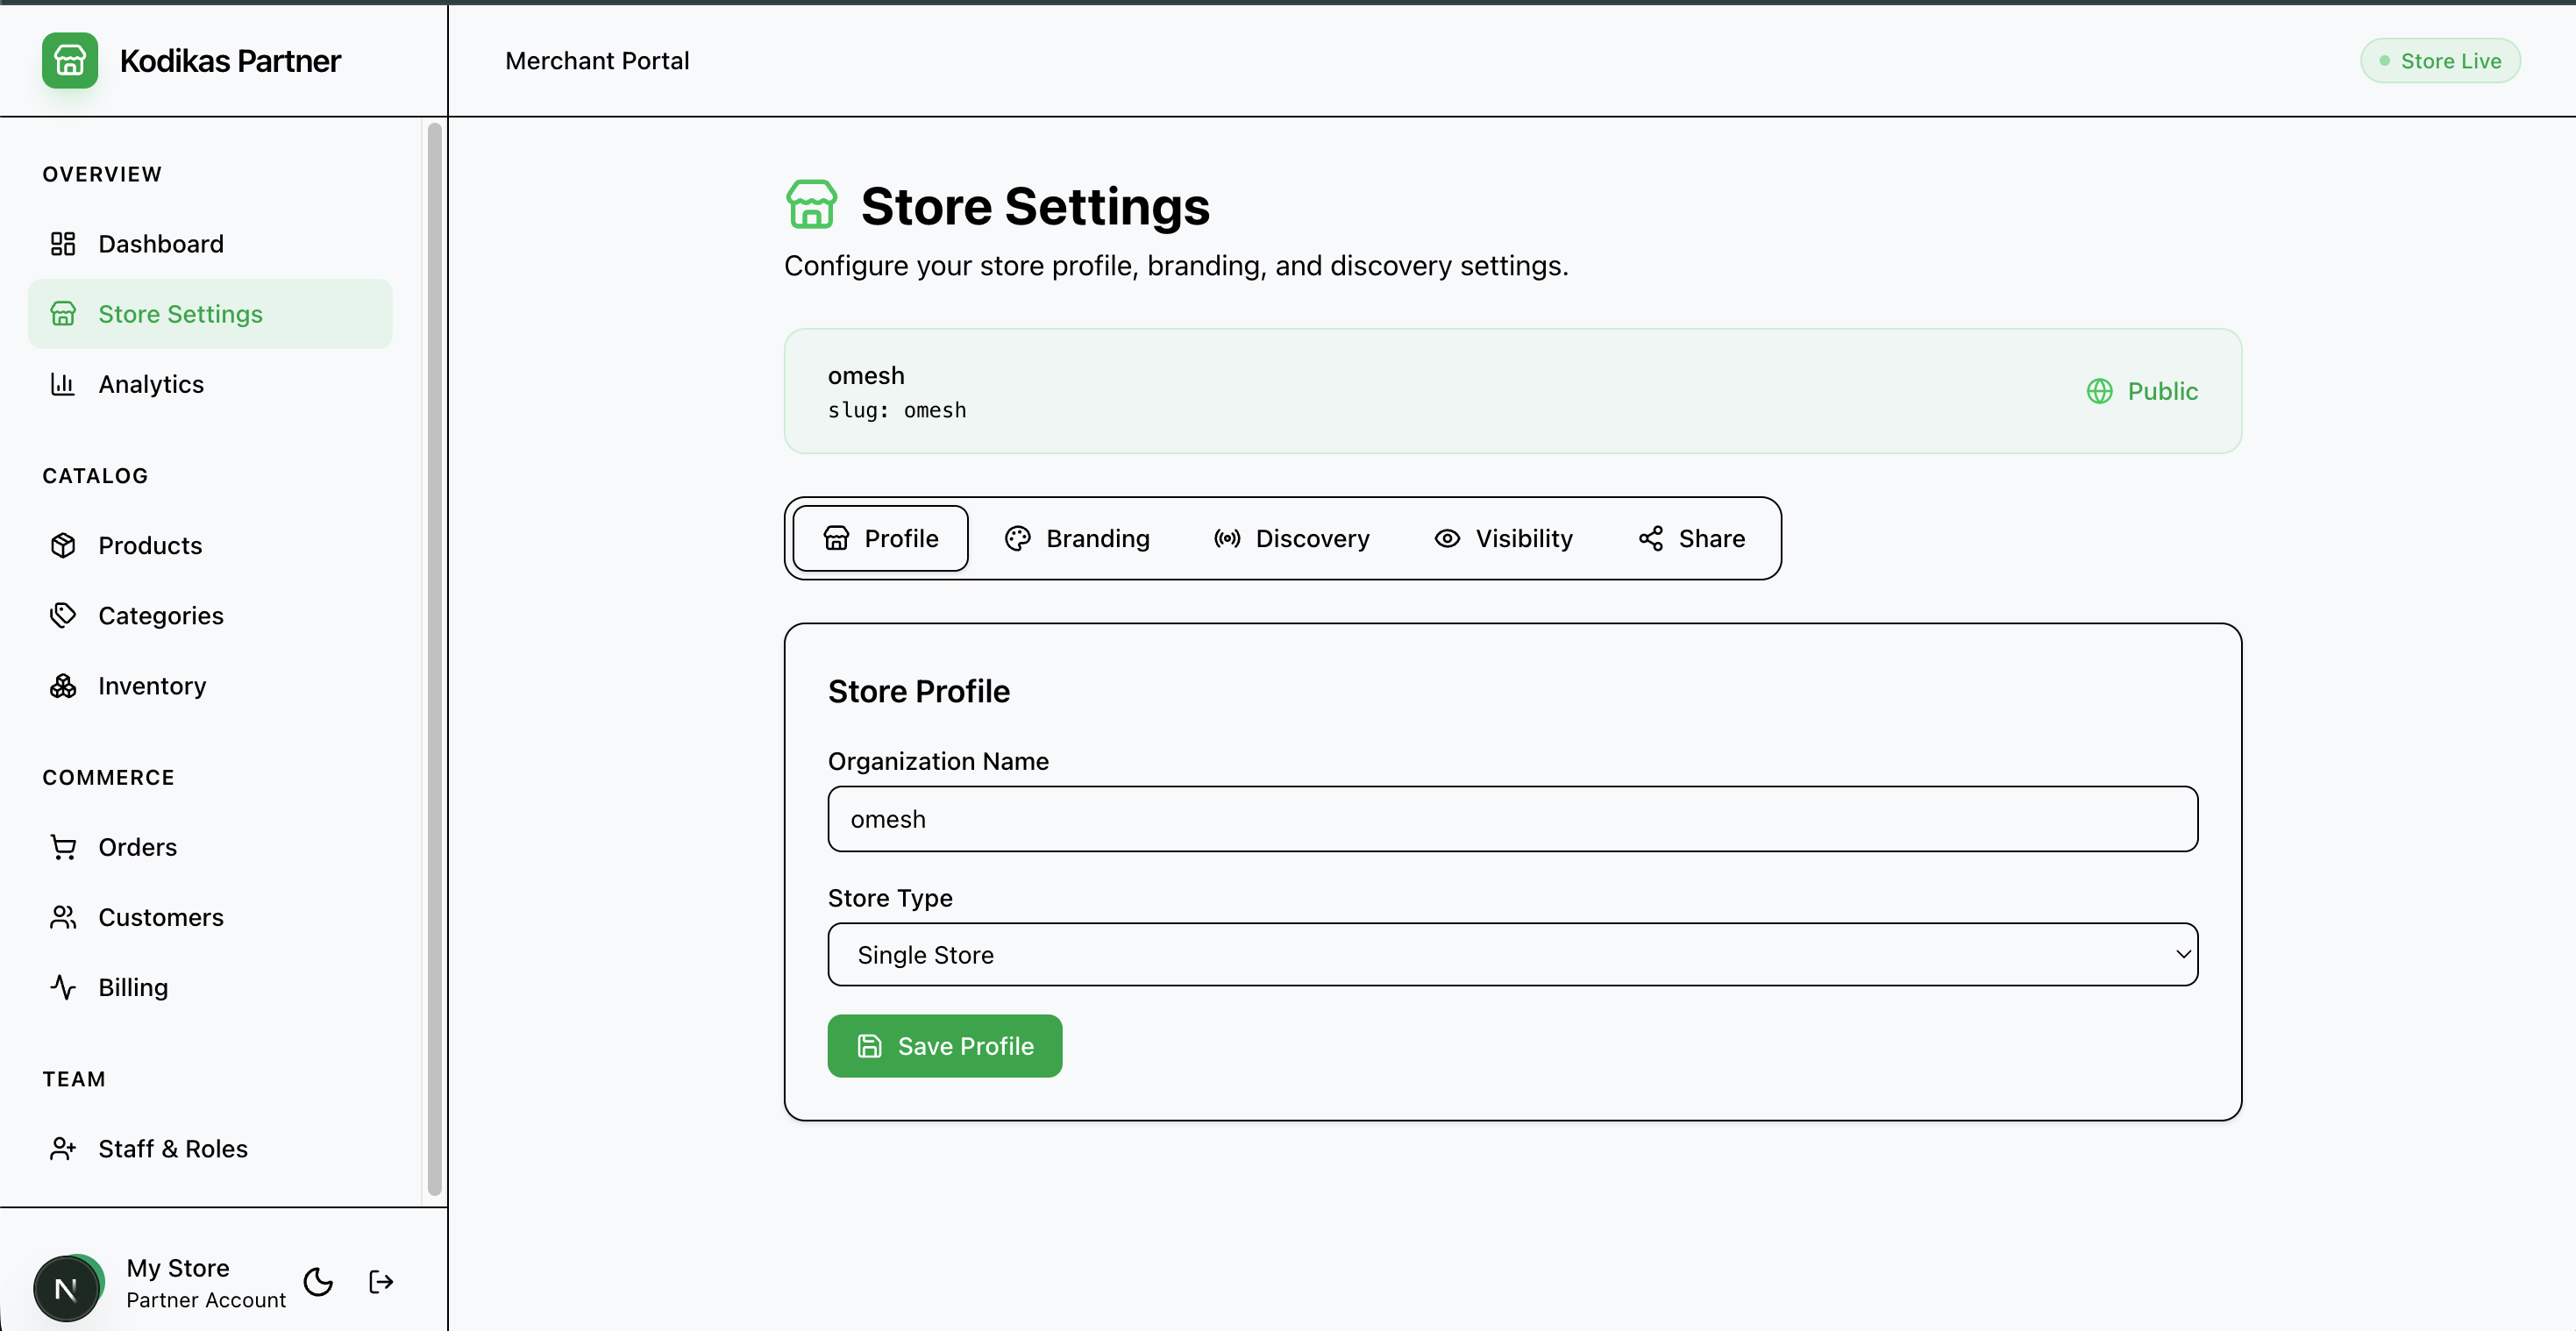Click the Partner Account label
The height and width of the screenshot is (1331, 2576).
206,1300
